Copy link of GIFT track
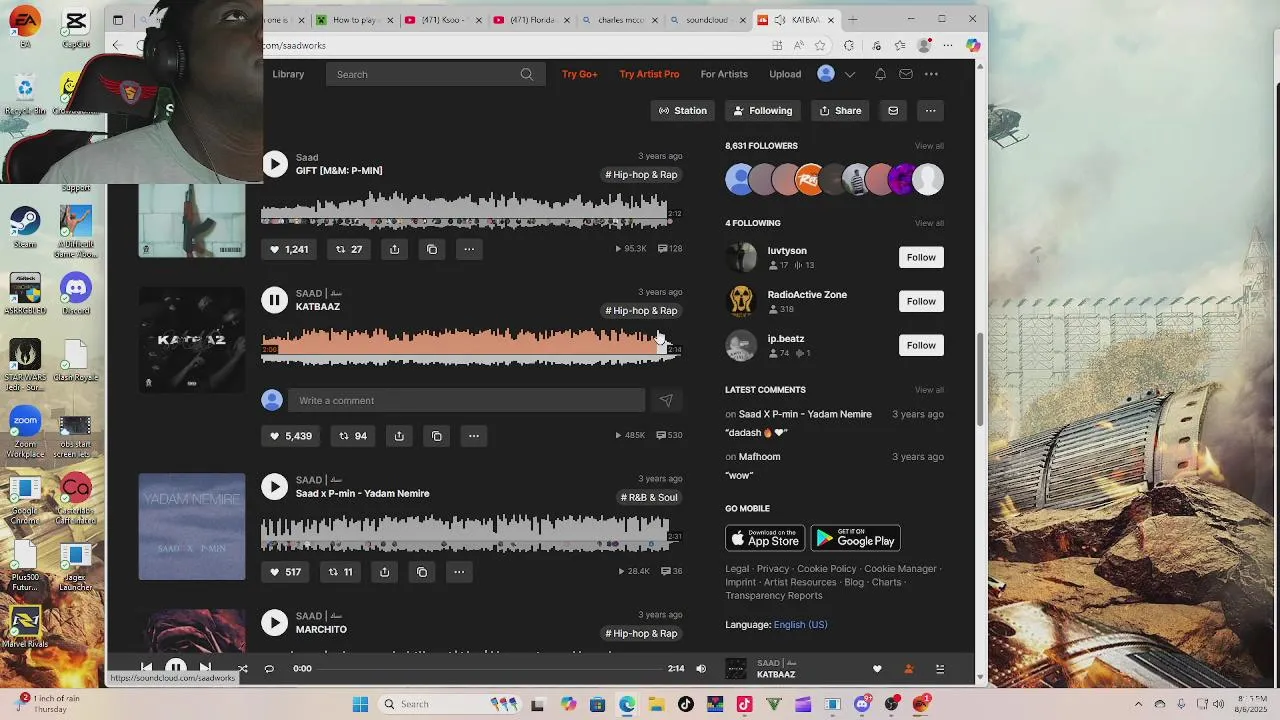 (432, 249)
